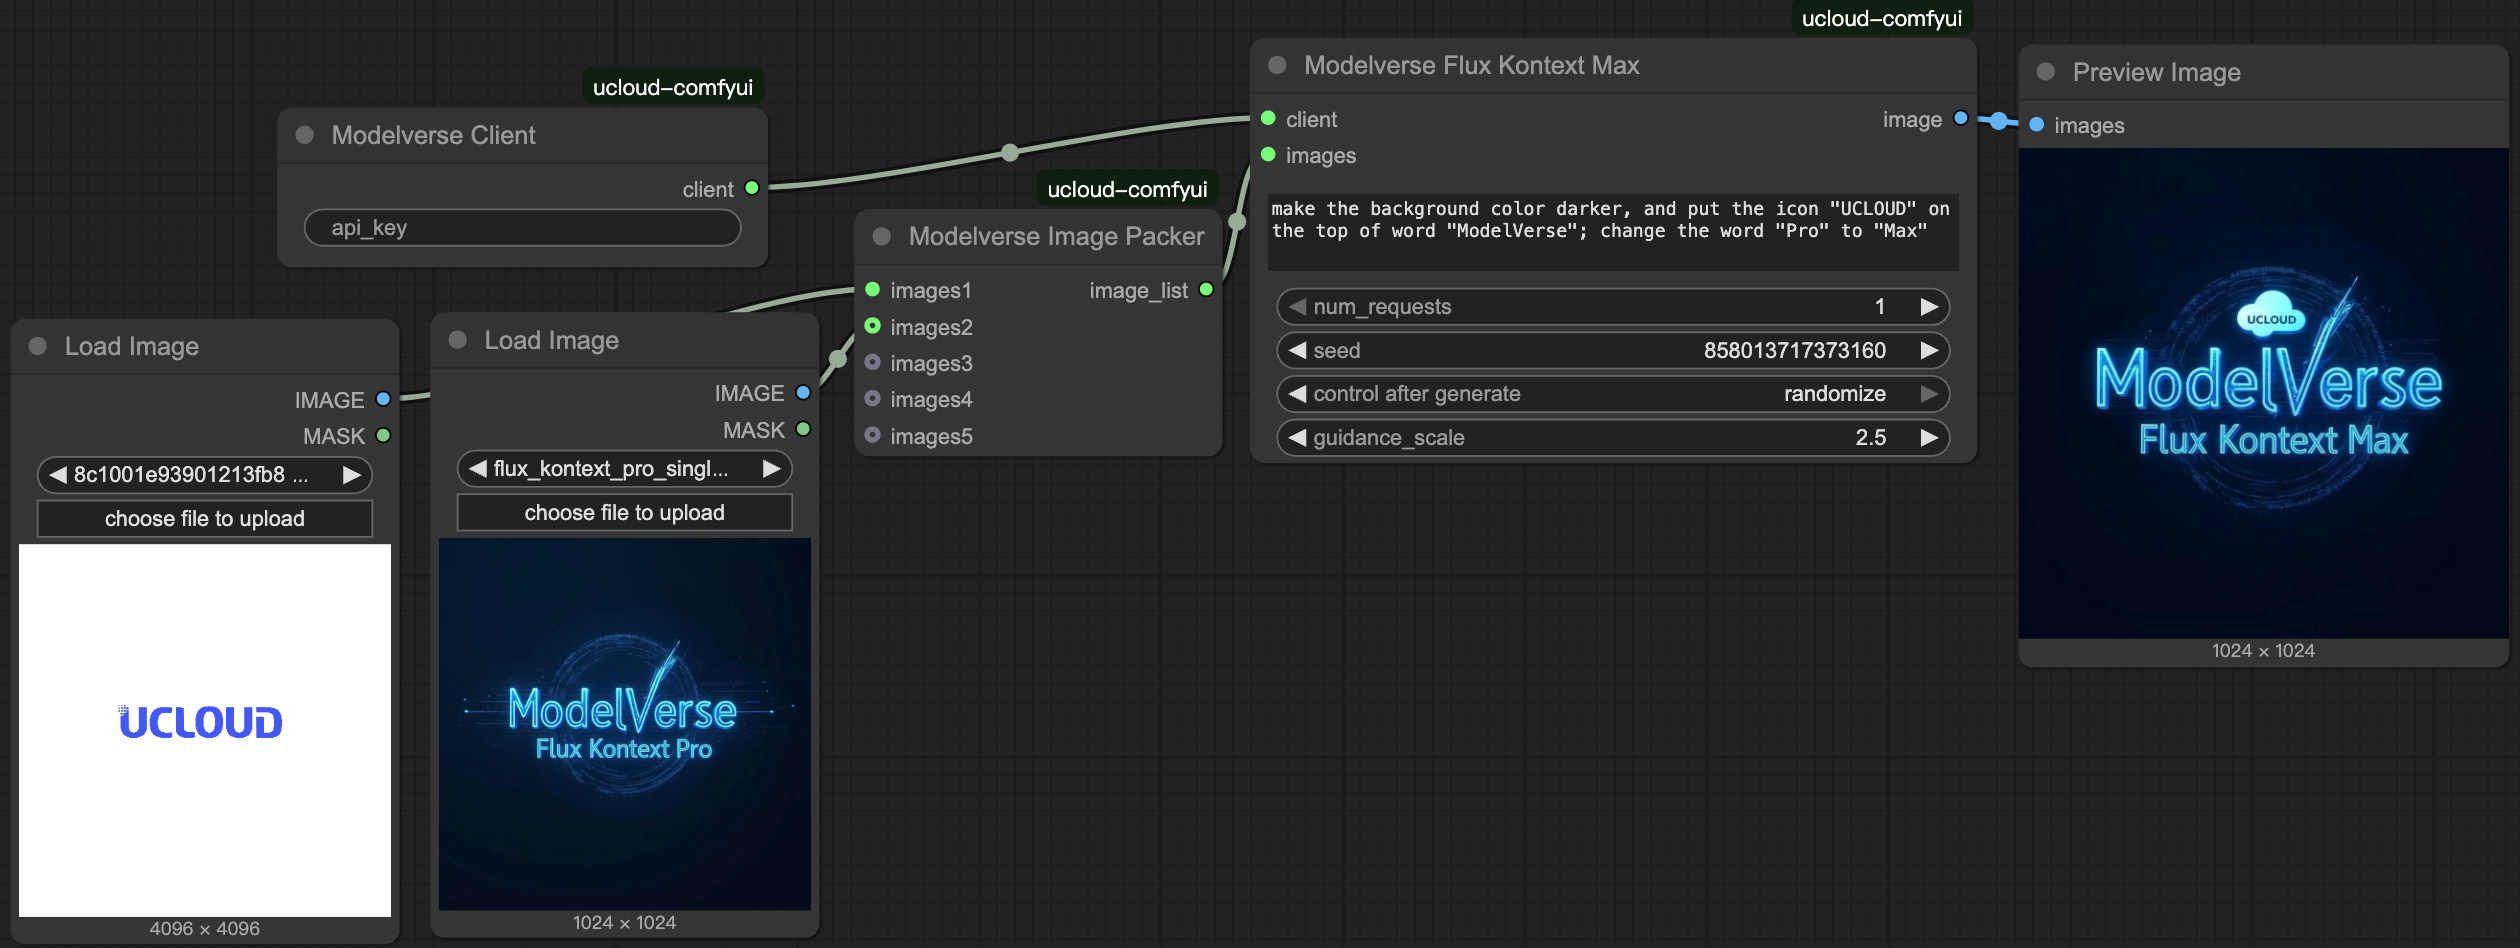Screen dimensions: 2520x948
Task: Decrease the seed value with left arrow
Action: click(x=1297, y=350)
